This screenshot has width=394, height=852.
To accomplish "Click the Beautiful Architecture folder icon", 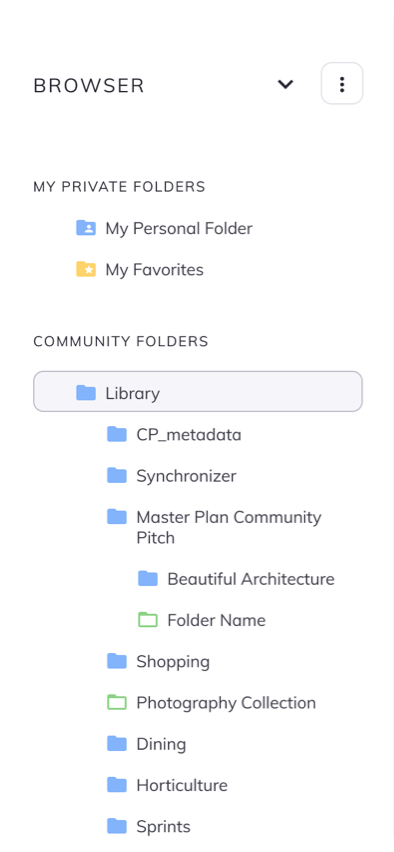I will [148, 578].
